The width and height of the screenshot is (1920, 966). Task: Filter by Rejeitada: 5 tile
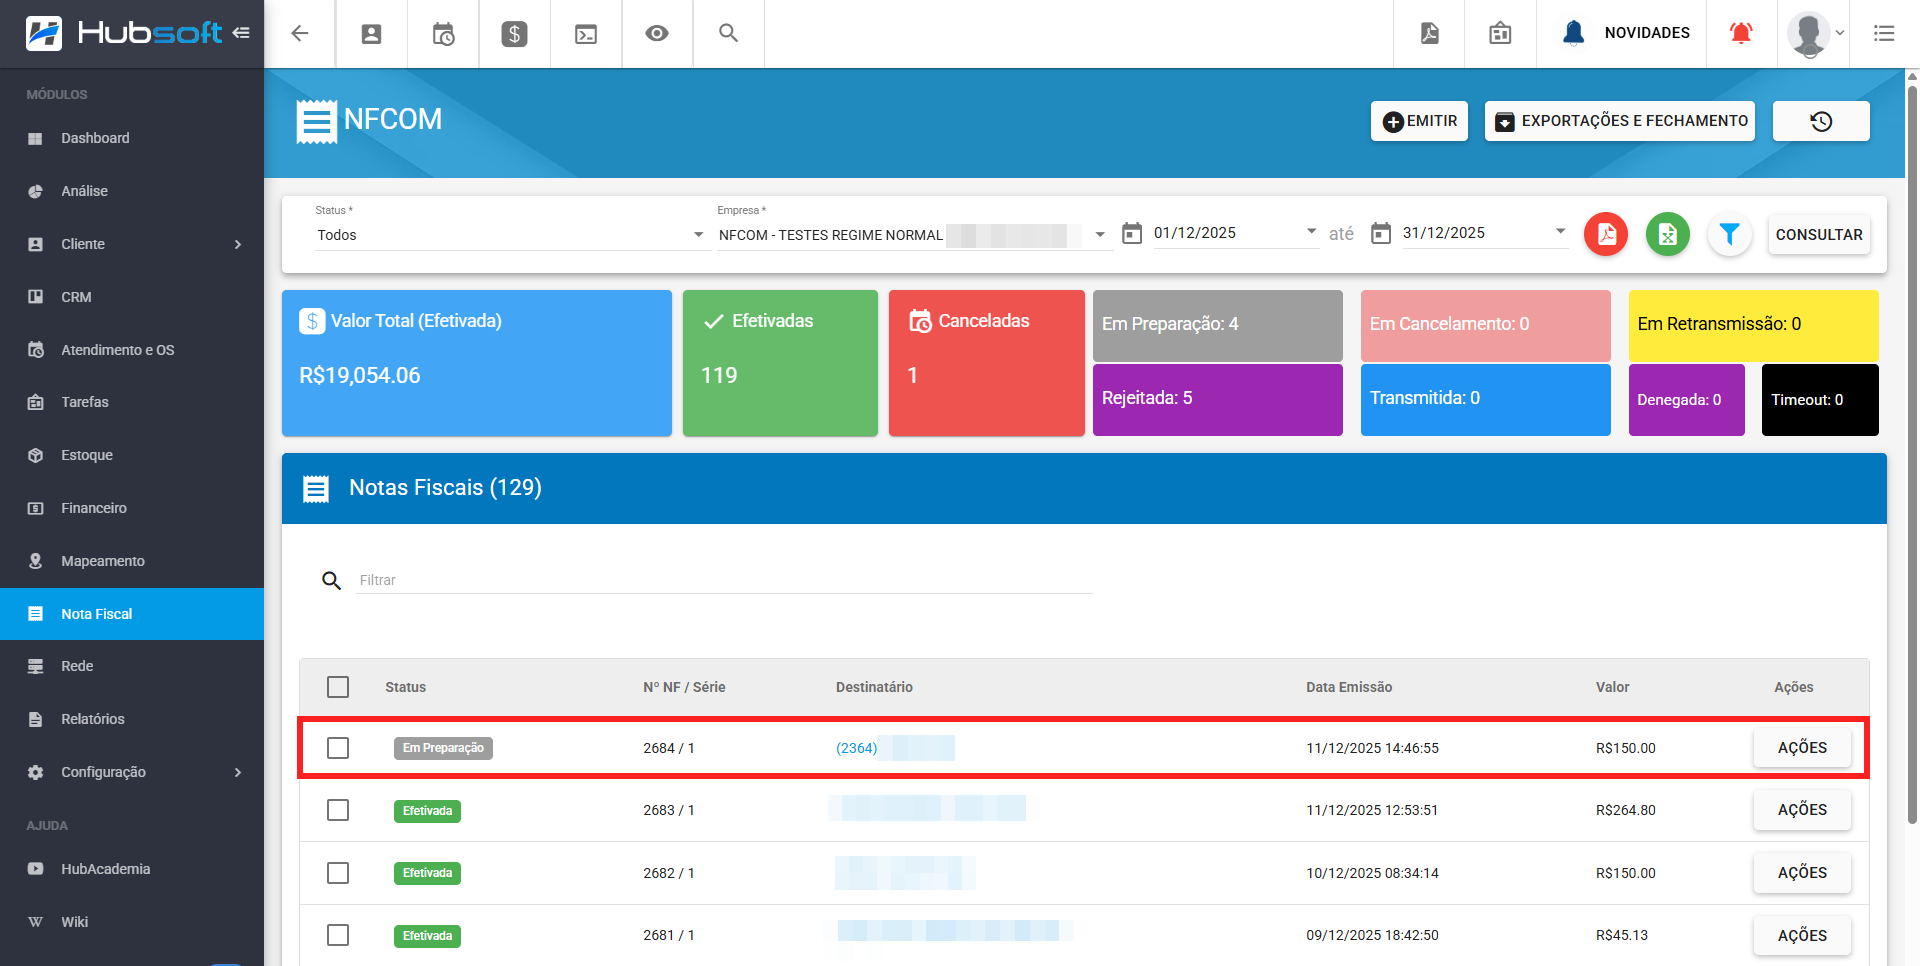(1218, 399)
